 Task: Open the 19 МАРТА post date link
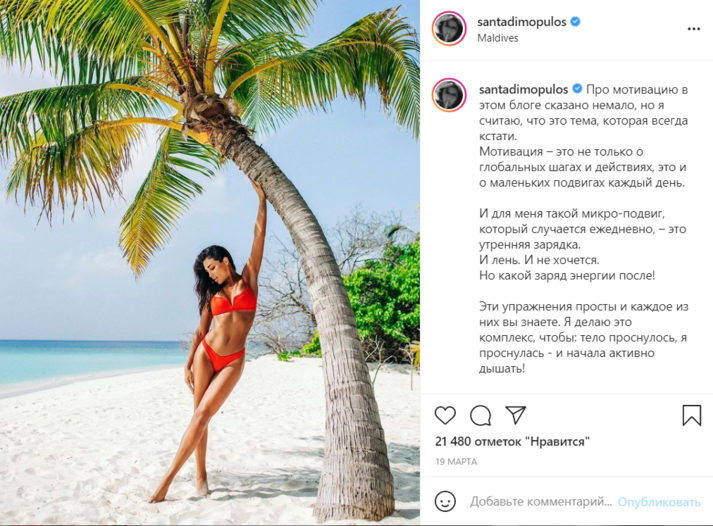click(x=456, y=461)
